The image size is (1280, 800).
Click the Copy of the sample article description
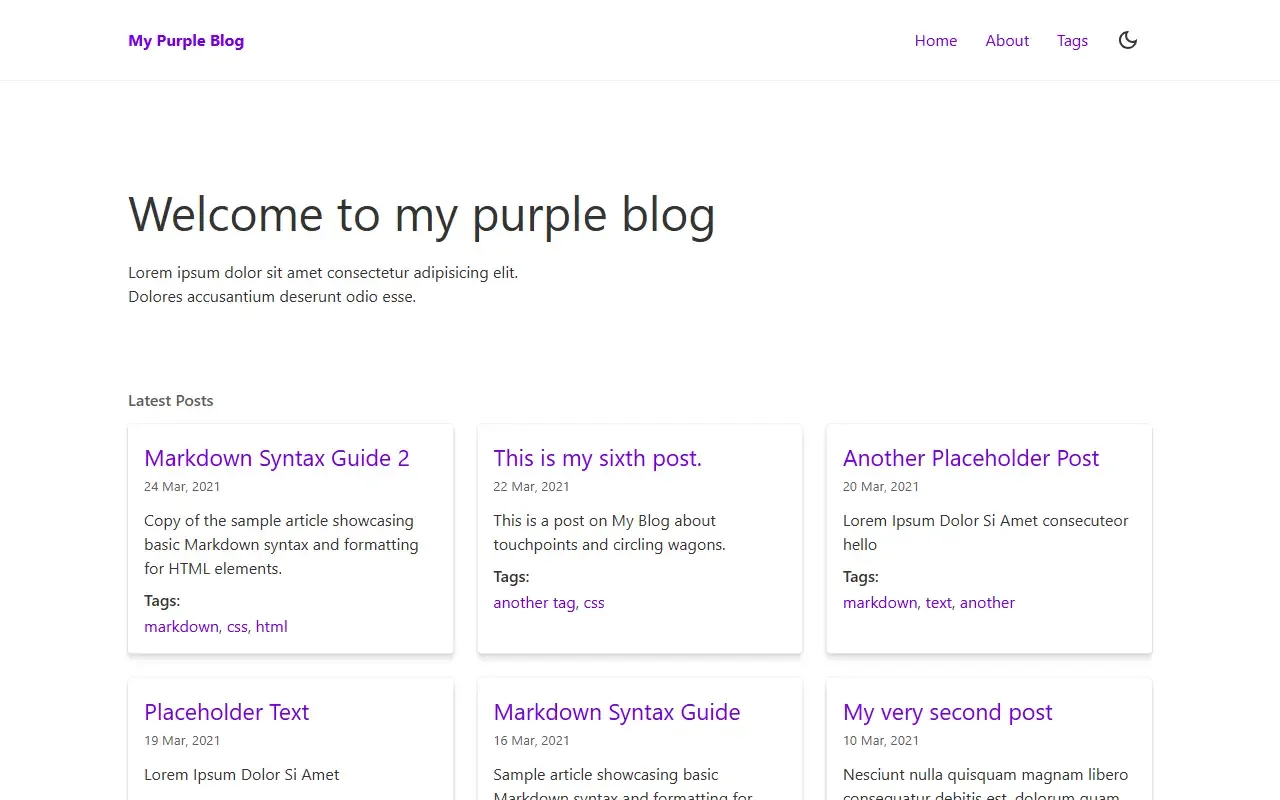point(281,545)
